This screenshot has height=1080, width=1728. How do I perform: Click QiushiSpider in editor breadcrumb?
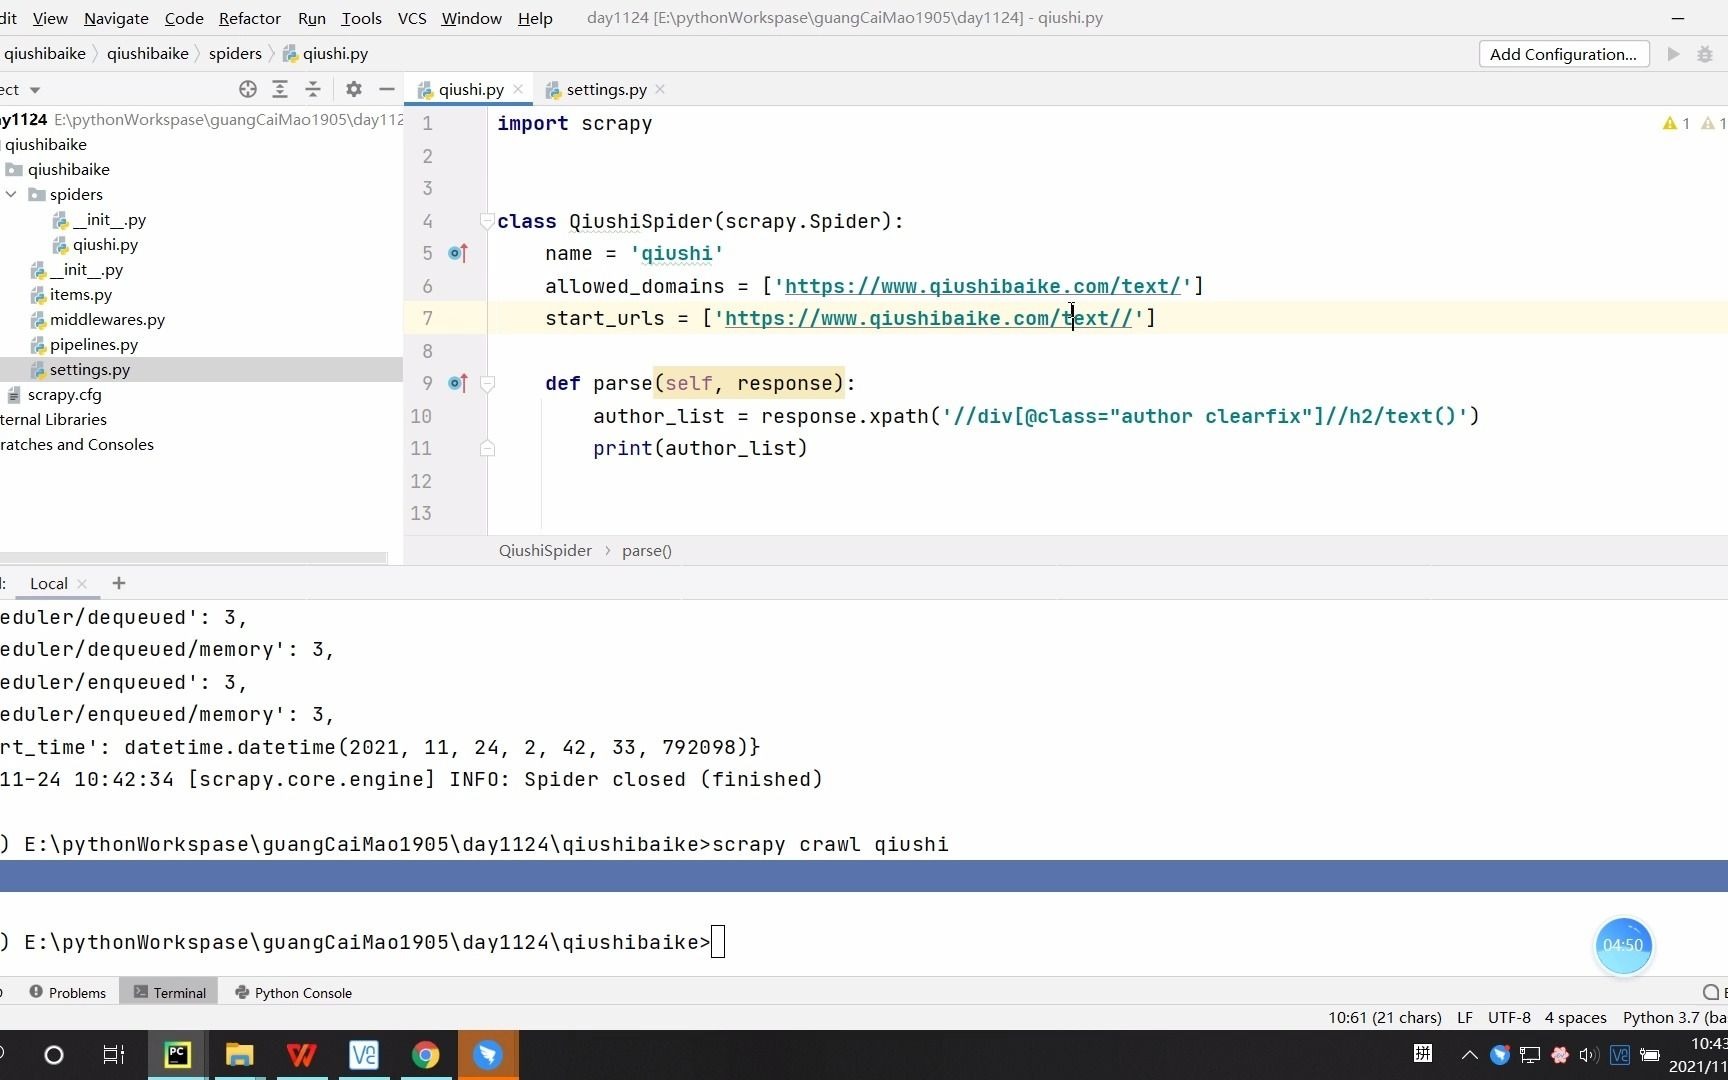[x=545, y=550]
